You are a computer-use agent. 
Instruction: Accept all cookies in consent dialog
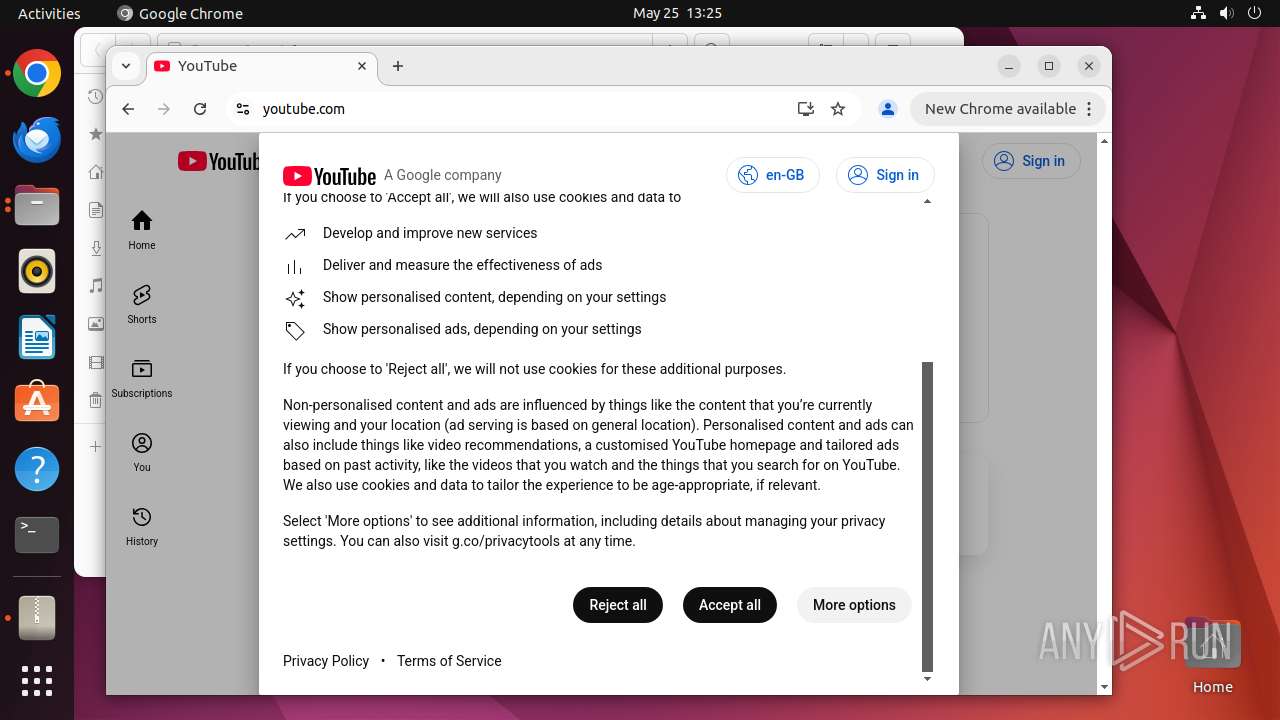click(730, 605)
